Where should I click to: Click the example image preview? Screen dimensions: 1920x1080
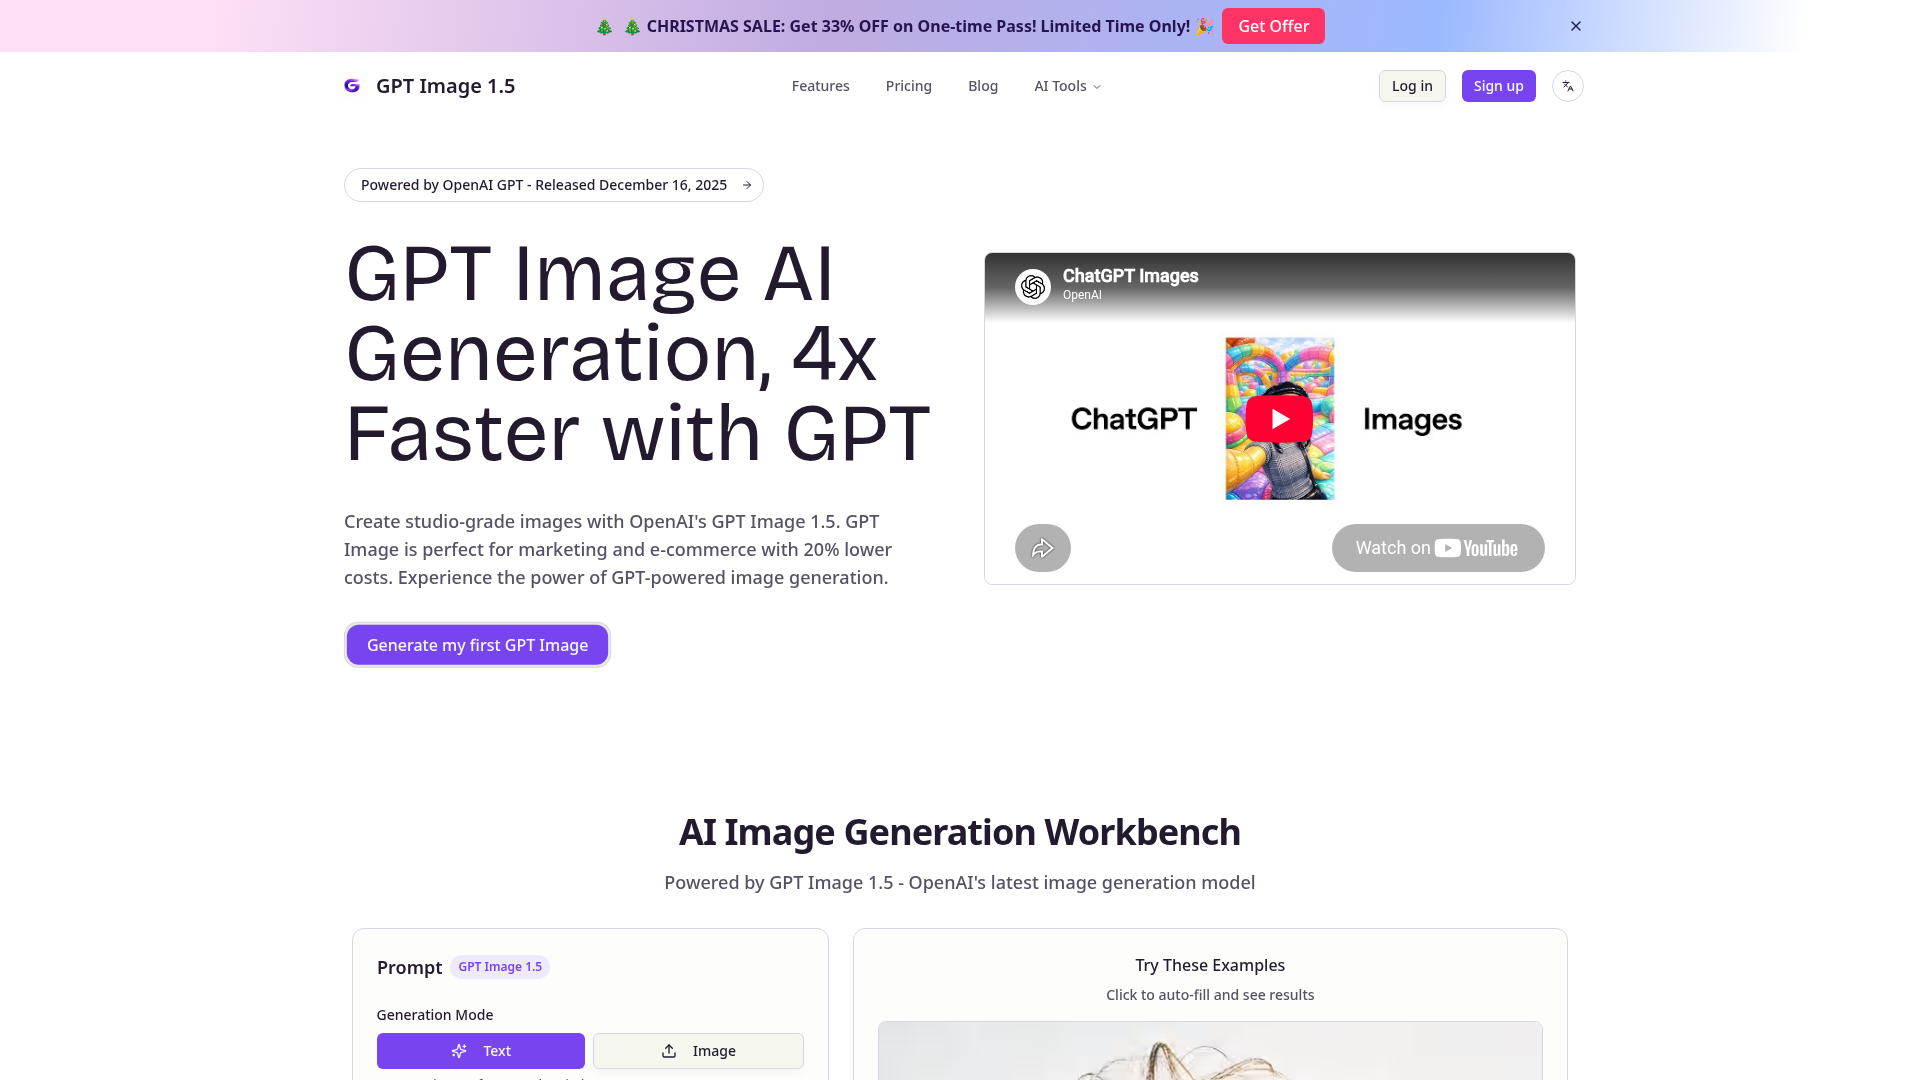tap(1210, 1050)
